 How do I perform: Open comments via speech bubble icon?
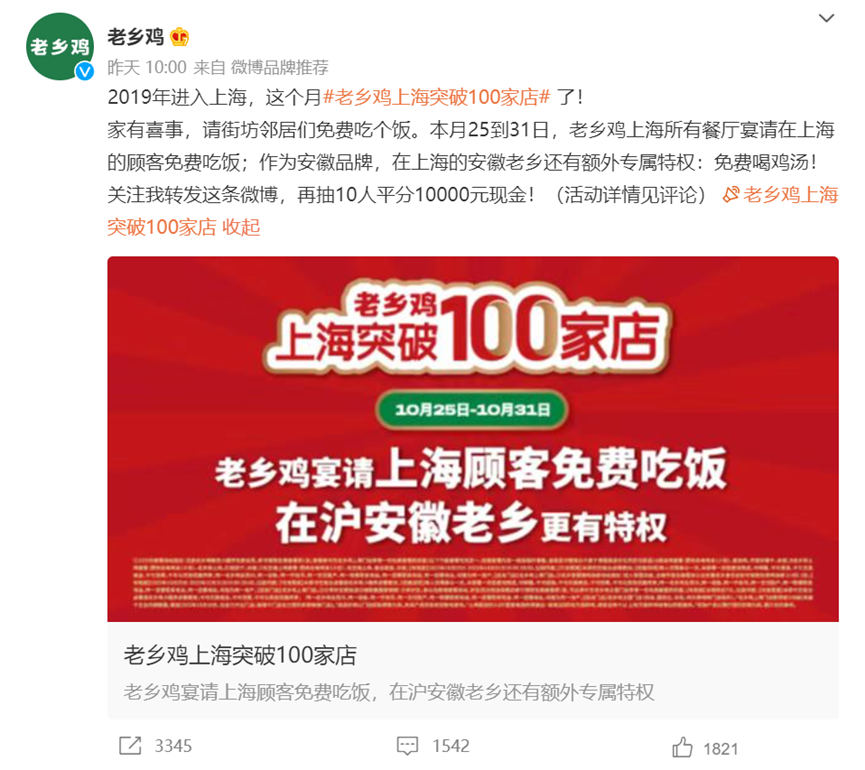(407, 746)
